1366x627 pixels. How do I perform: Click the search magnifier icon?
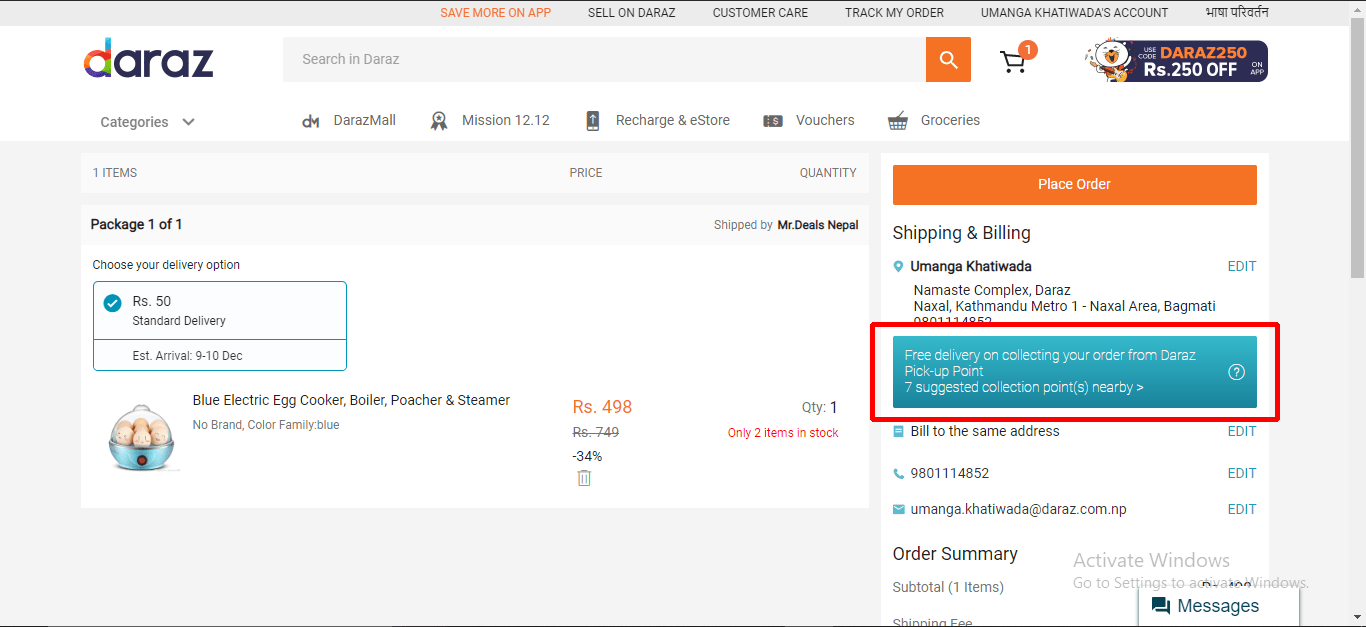click(x=947, y=59)
